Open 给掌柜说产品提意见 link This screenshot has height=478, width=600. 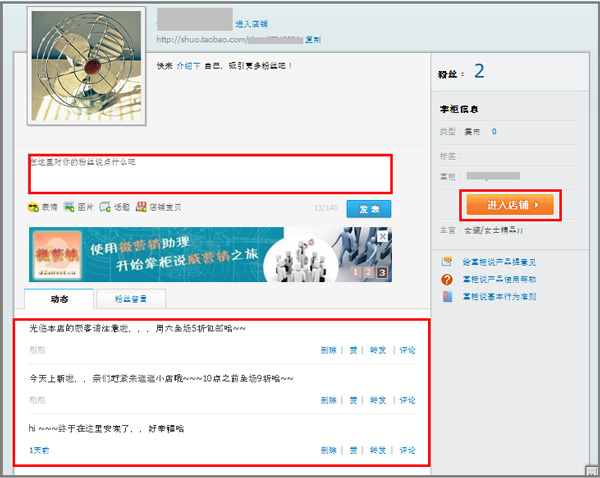(499, 262)
